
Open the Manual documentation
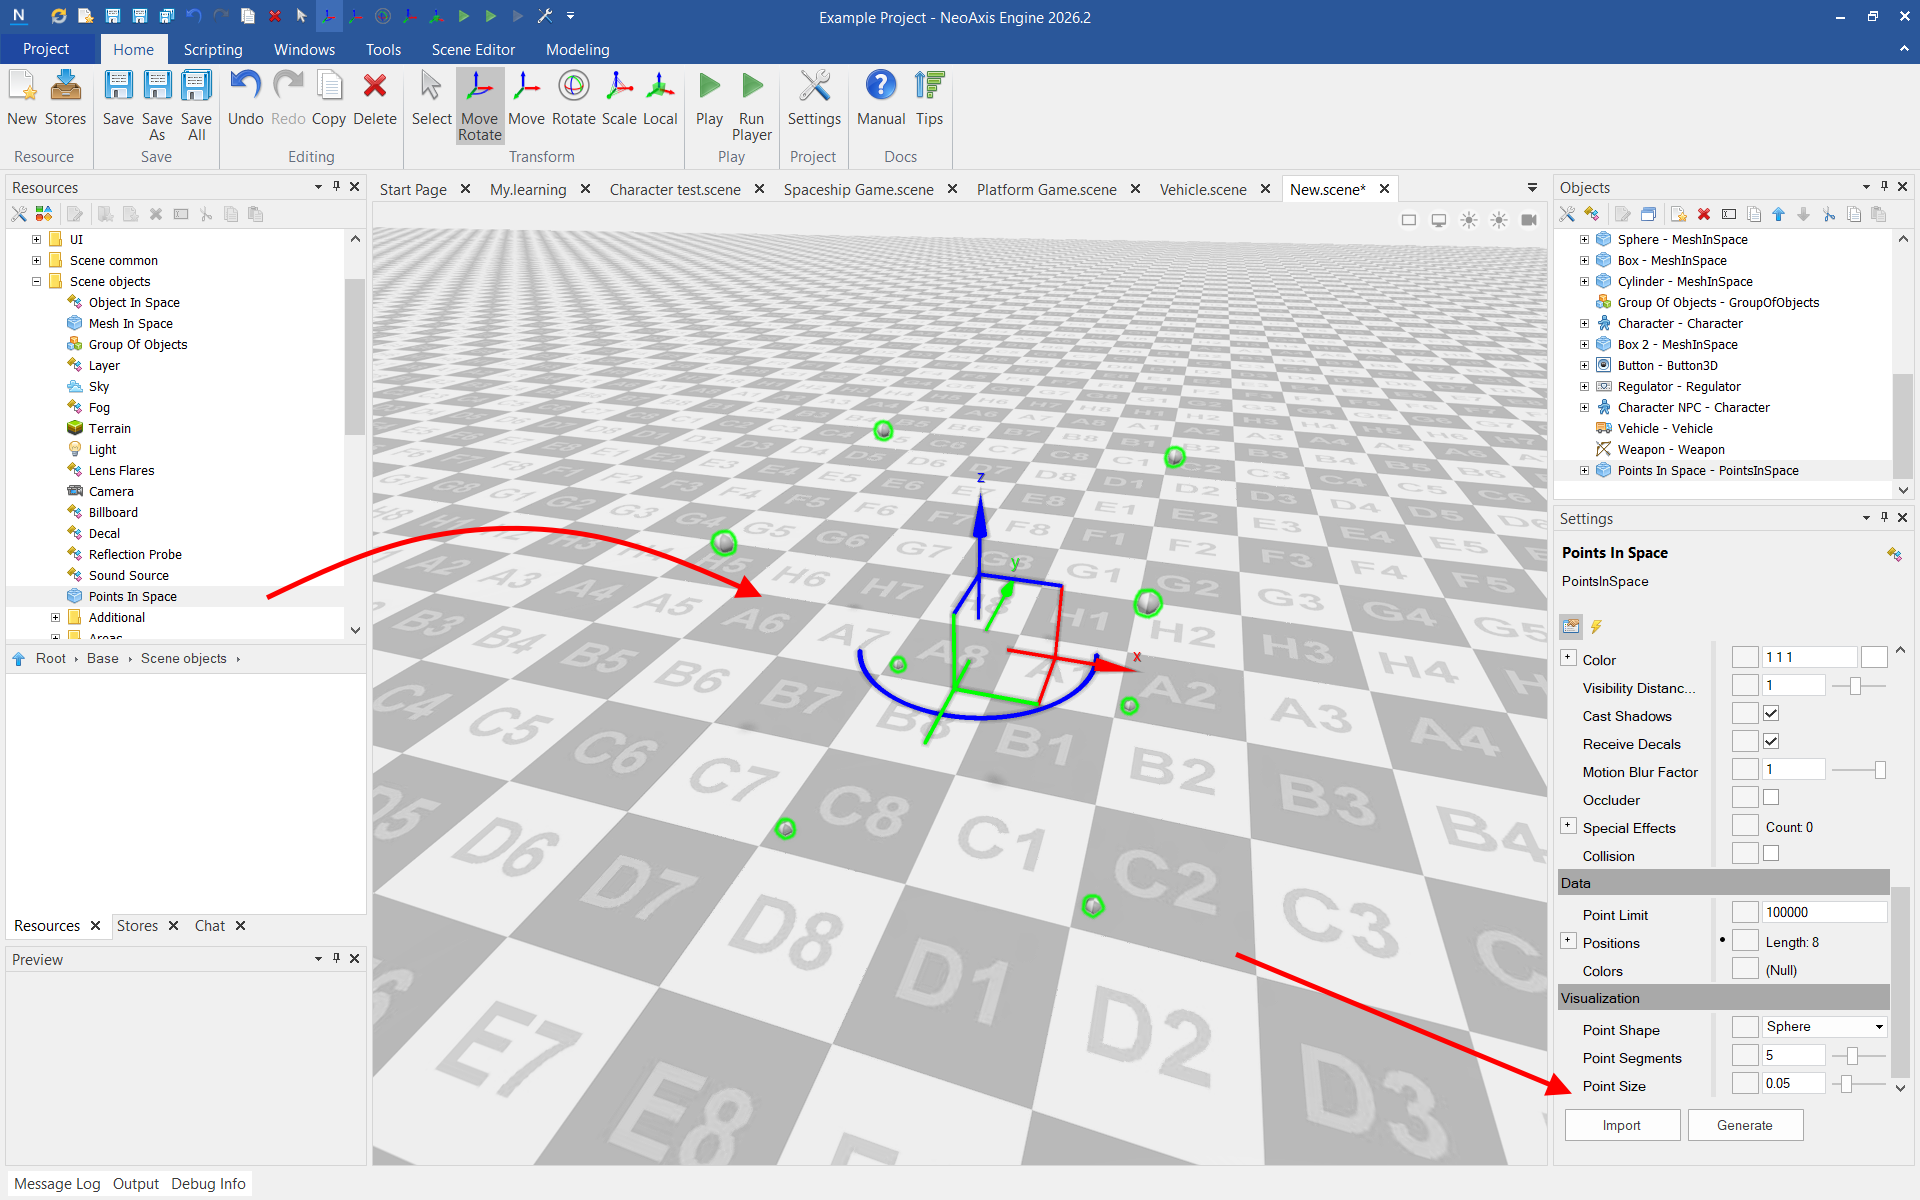[x=881, y=98]
